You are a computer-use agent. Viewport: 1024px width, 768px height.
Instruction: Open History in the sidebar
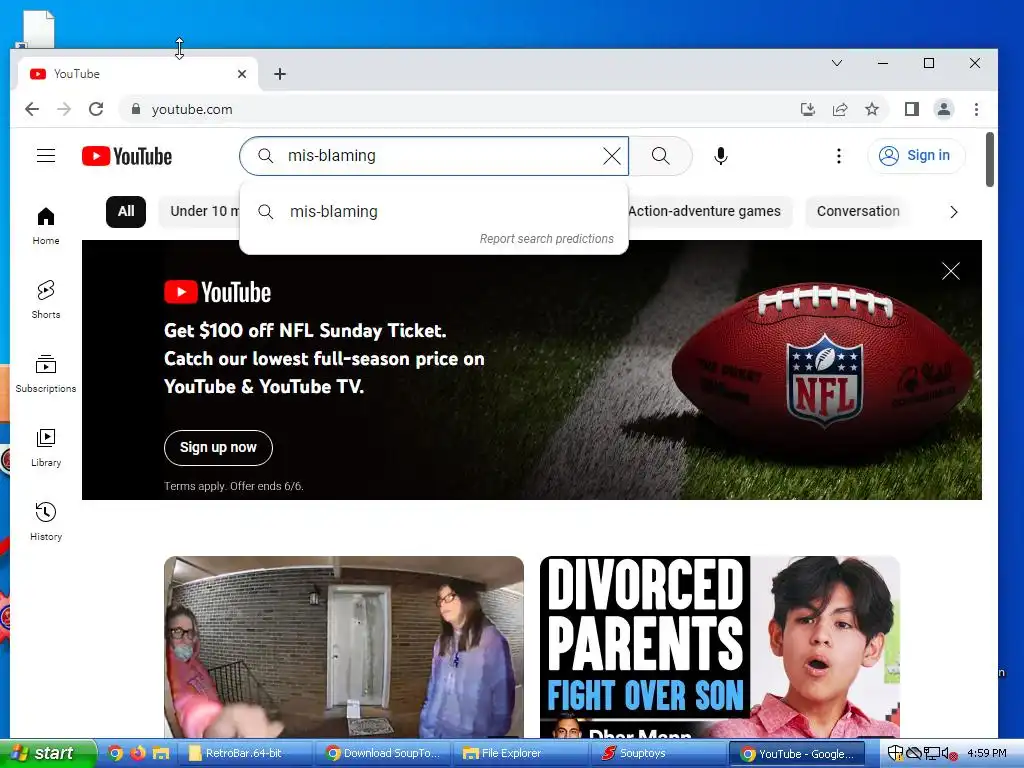pos(46,522)
